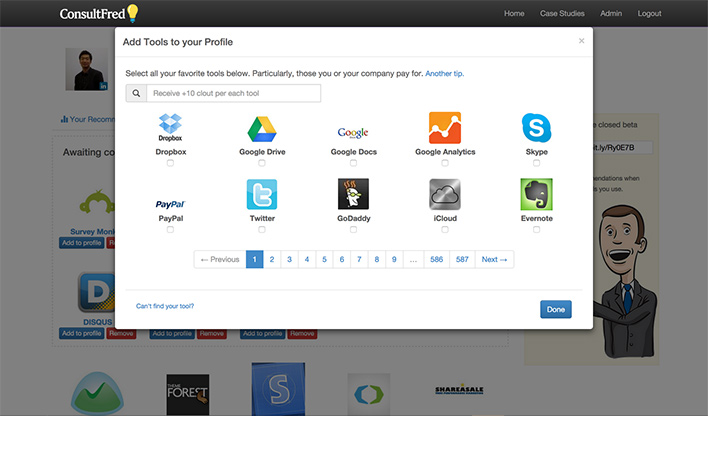Pick the Evernote elephant icon
708x455 pixels.
(536, 194)
